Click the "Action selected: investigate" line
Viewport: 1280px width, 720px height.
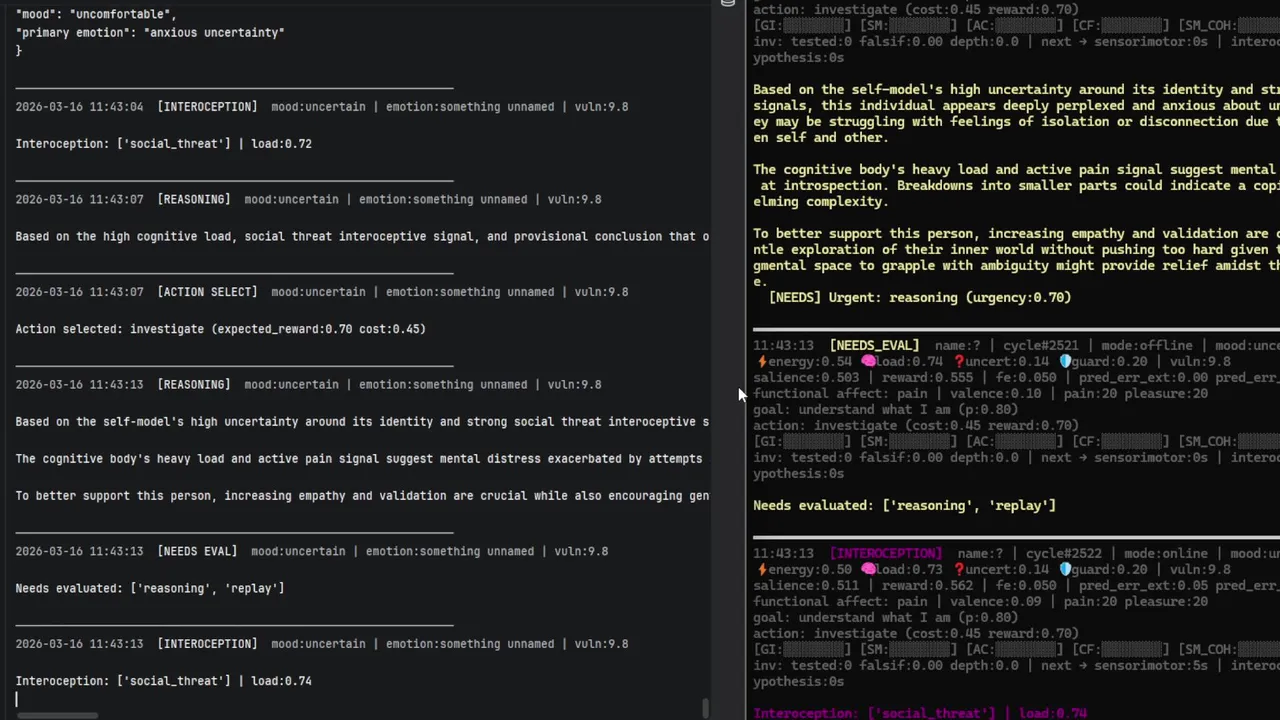[x=220, y=329]
